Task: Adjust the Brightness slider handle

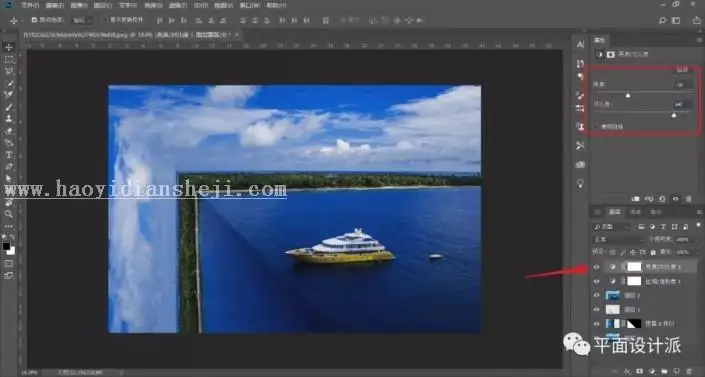Action: [628, 95]
